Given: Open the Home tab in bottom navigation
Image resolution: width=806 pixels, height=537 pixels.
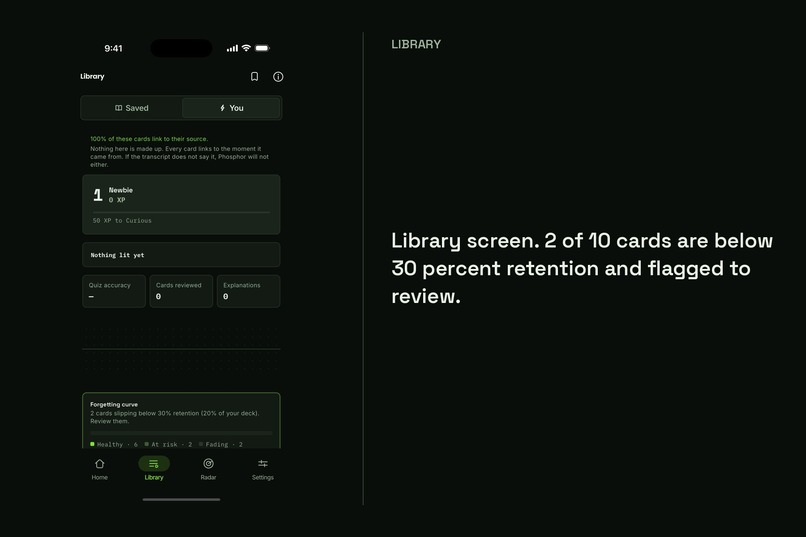Looking at the screenshot, I should (x=100, y=470).
